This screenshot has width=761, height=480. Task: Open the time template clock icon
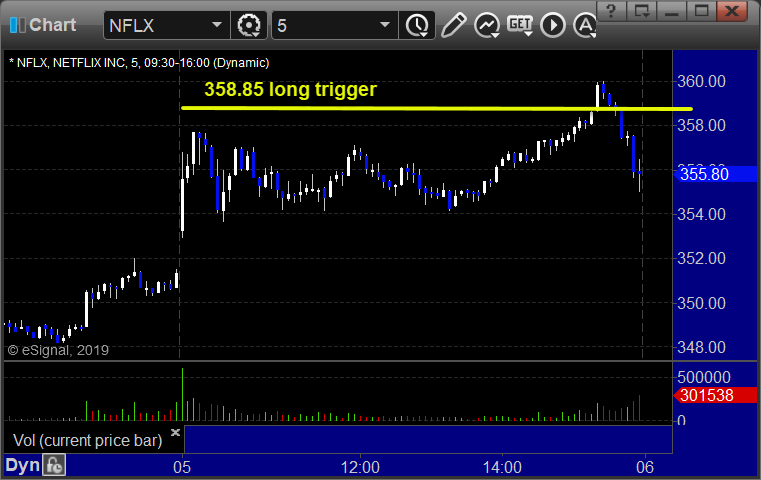[x=417, y=25]
